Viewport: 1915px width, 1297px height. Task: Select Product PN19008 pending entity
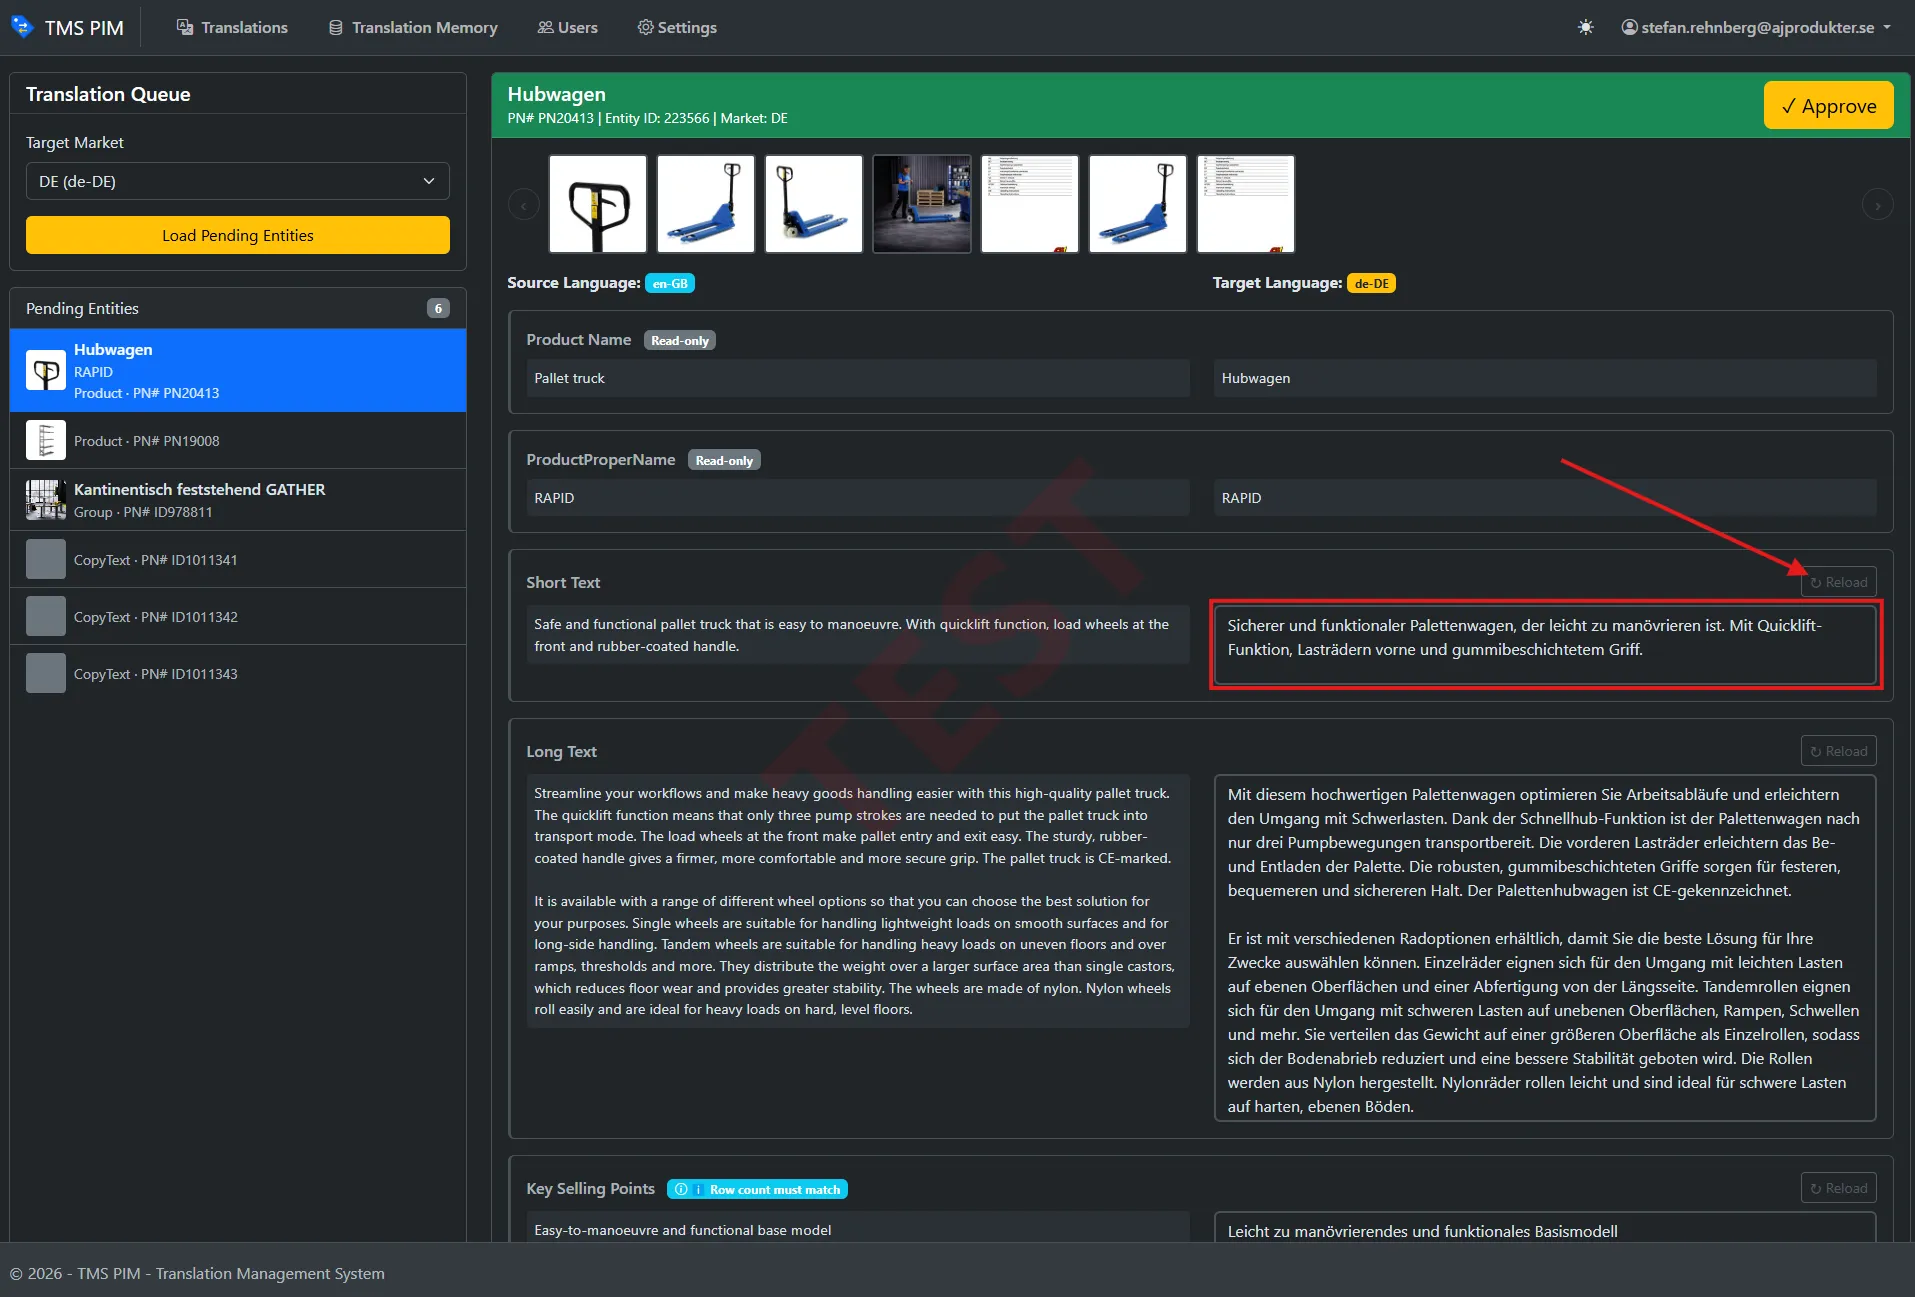238,440
